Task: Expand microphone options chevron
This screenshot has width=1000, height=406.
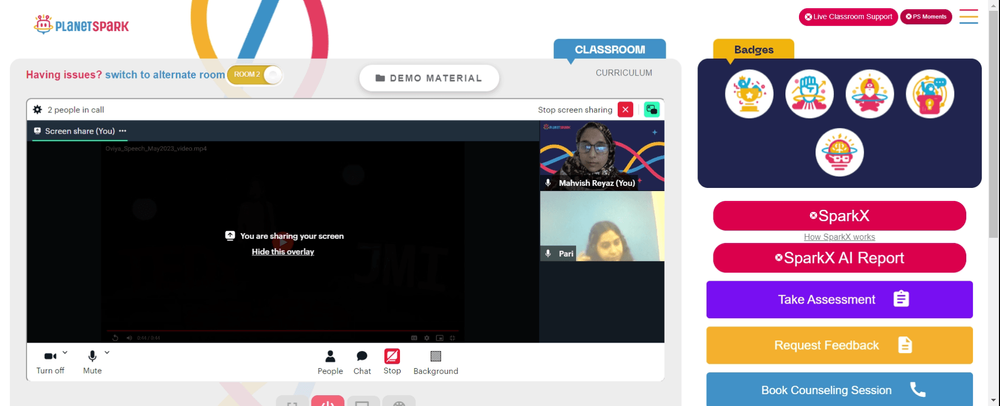Action: click(107, 352)
